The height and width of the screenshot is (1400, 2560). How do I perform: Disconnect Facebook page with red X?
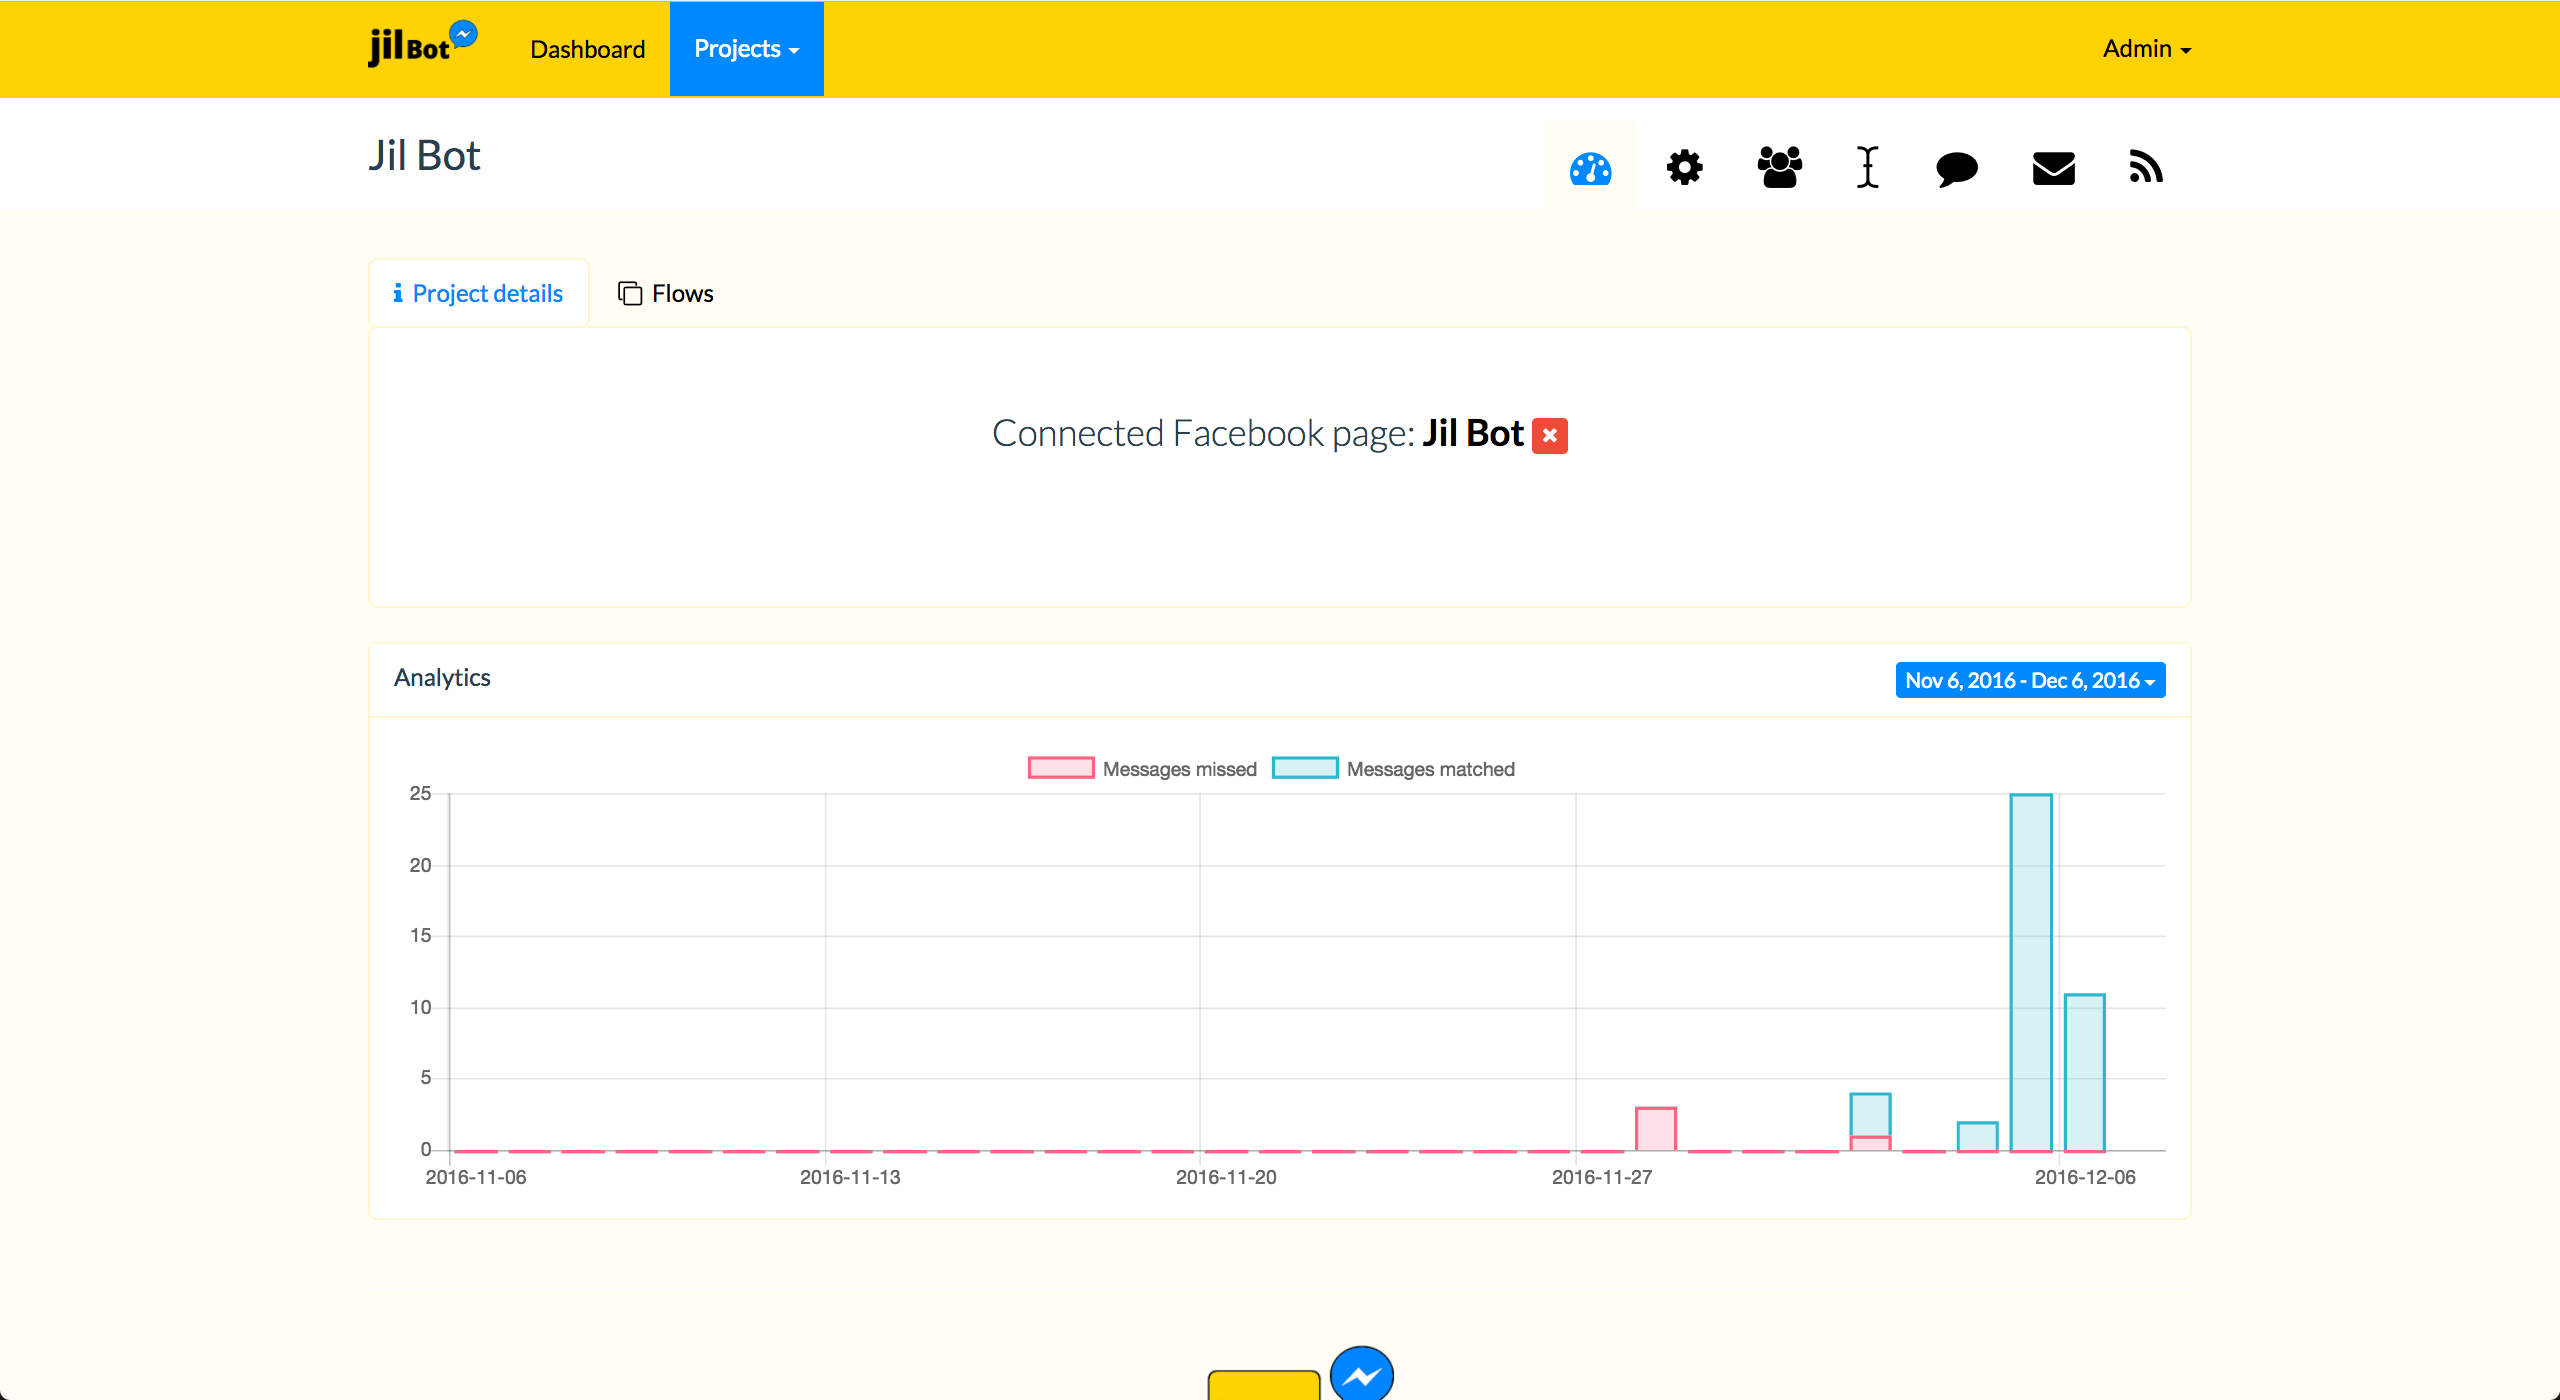coord(1549,436)
